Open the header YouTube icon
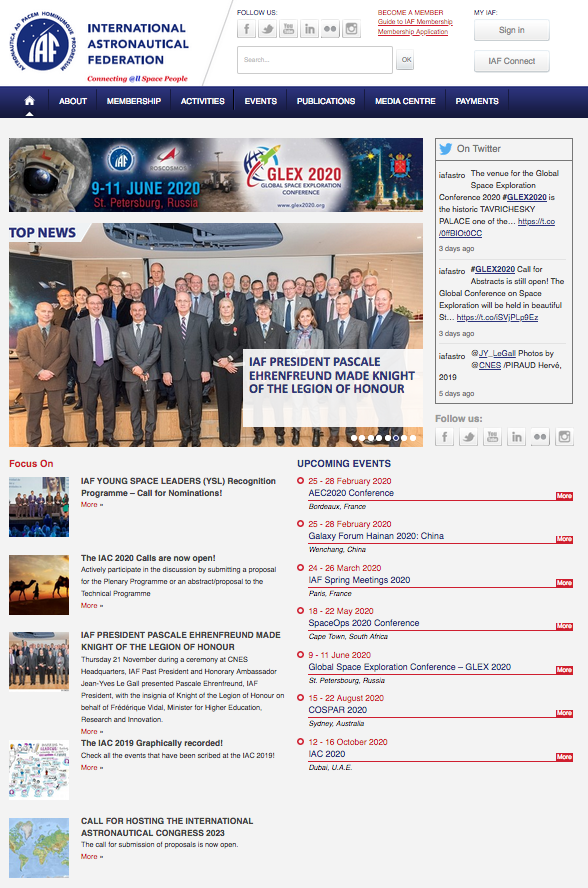This screenshot has width=588, height=888. pos(288,29)
